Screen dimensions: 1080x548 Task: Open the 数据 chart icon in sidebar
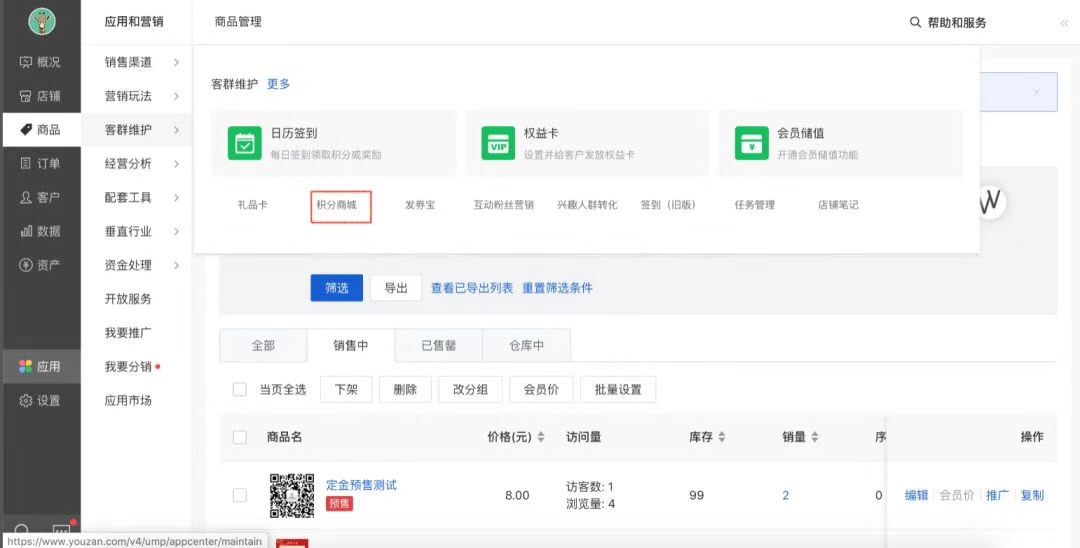pos(26,231)
